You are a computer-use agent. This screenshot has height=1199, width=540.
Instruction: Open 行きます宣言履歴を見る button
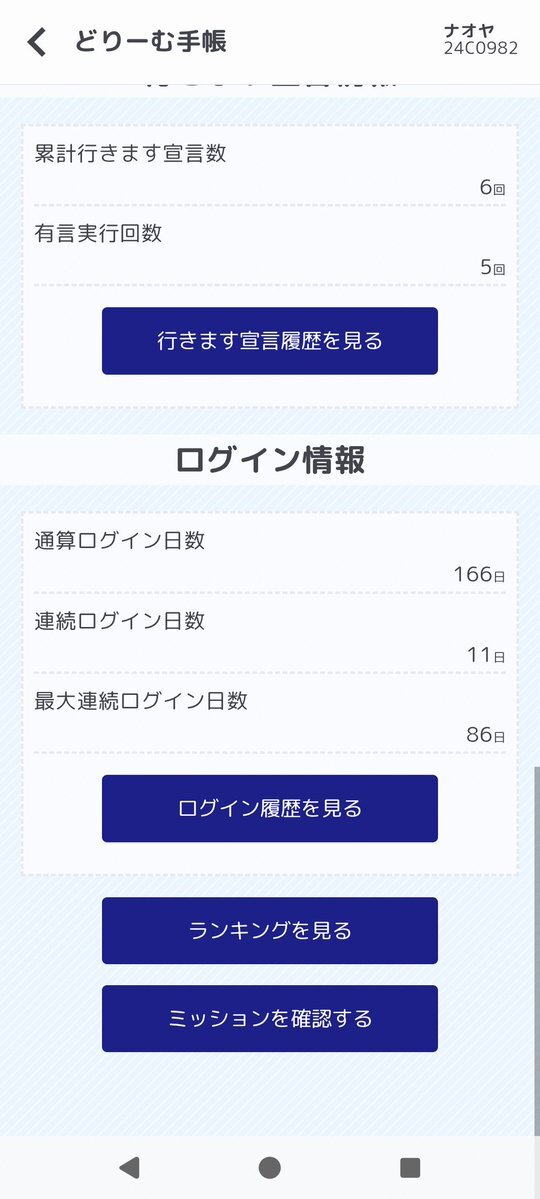tap(270, 341)
